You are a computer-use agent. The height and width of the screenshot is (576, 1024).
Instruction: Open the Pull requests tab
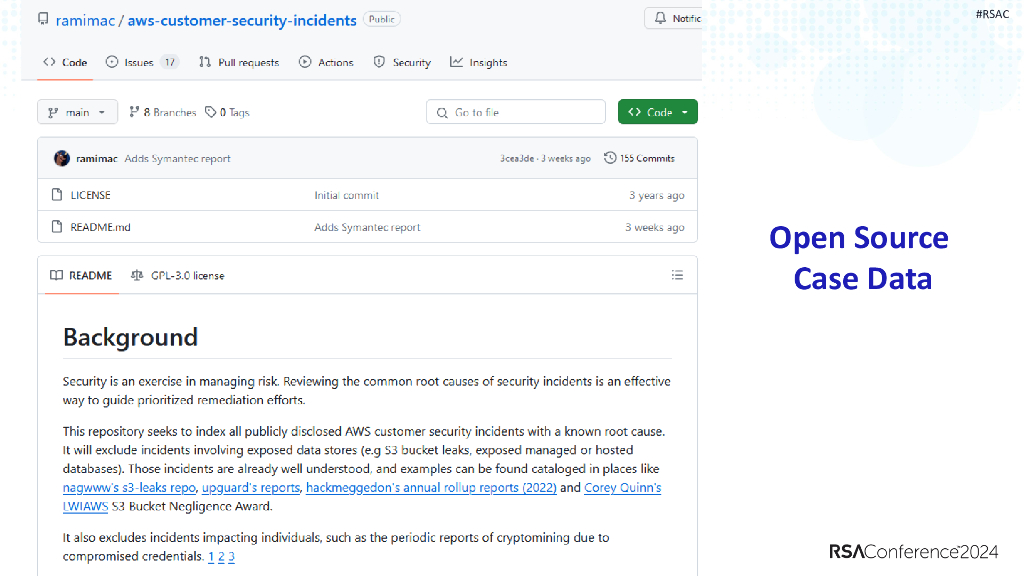(x=239, y=62)
